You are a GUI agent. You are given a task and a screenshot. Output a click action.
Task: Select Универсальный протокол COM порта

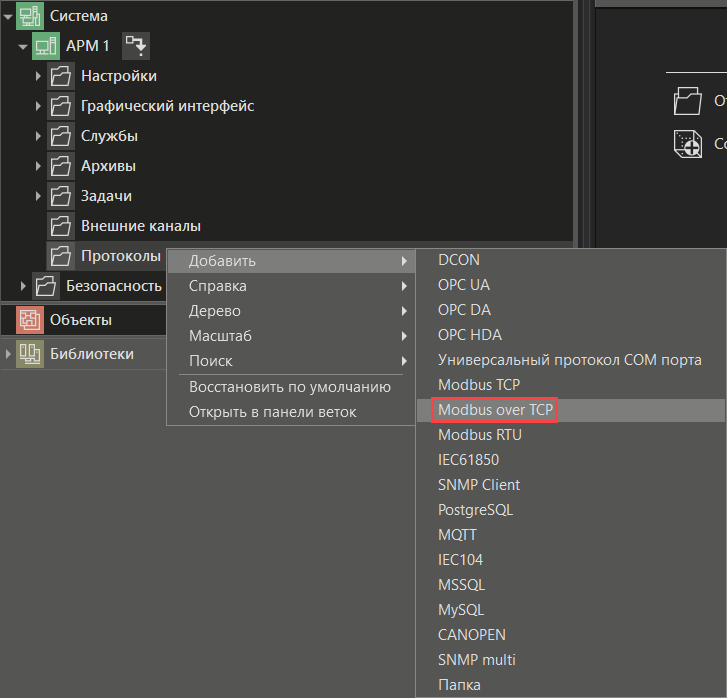571,360
